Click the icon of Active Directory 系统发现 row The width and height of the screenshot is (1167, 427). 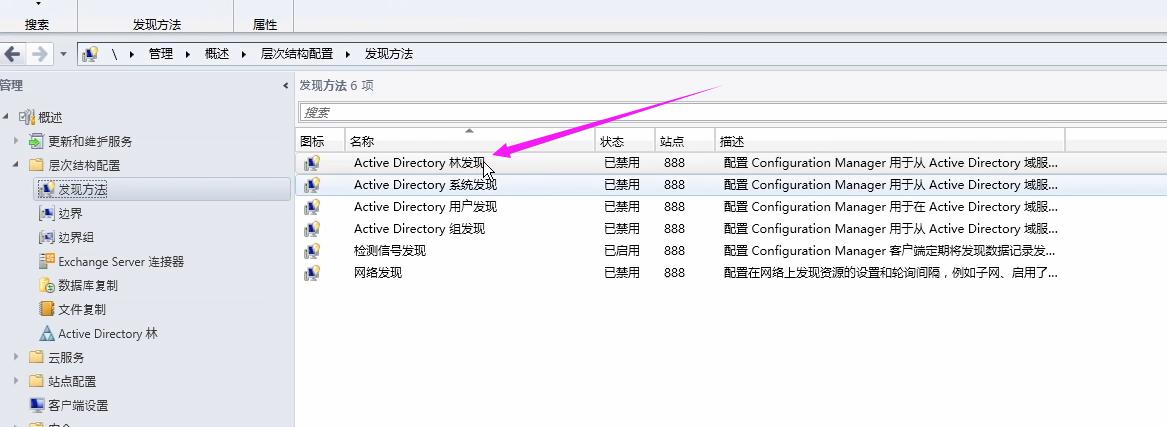312,184
